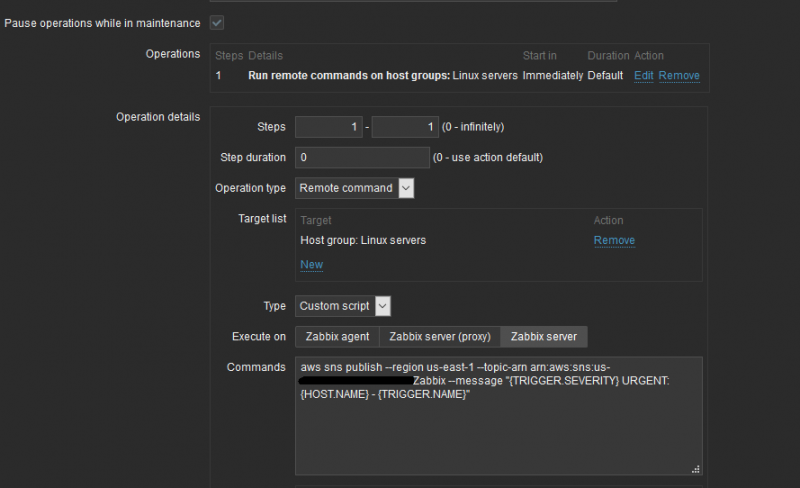Viewport: 800px width, 488px height.
Task: Select the Run remote commands operation row
Action: tap(383, 76)
